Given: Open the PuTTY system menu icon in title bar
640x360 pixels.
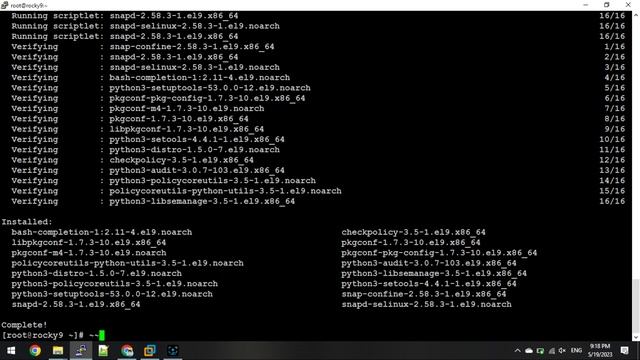Looking at the screenshot, I should (x=4, y=5).
